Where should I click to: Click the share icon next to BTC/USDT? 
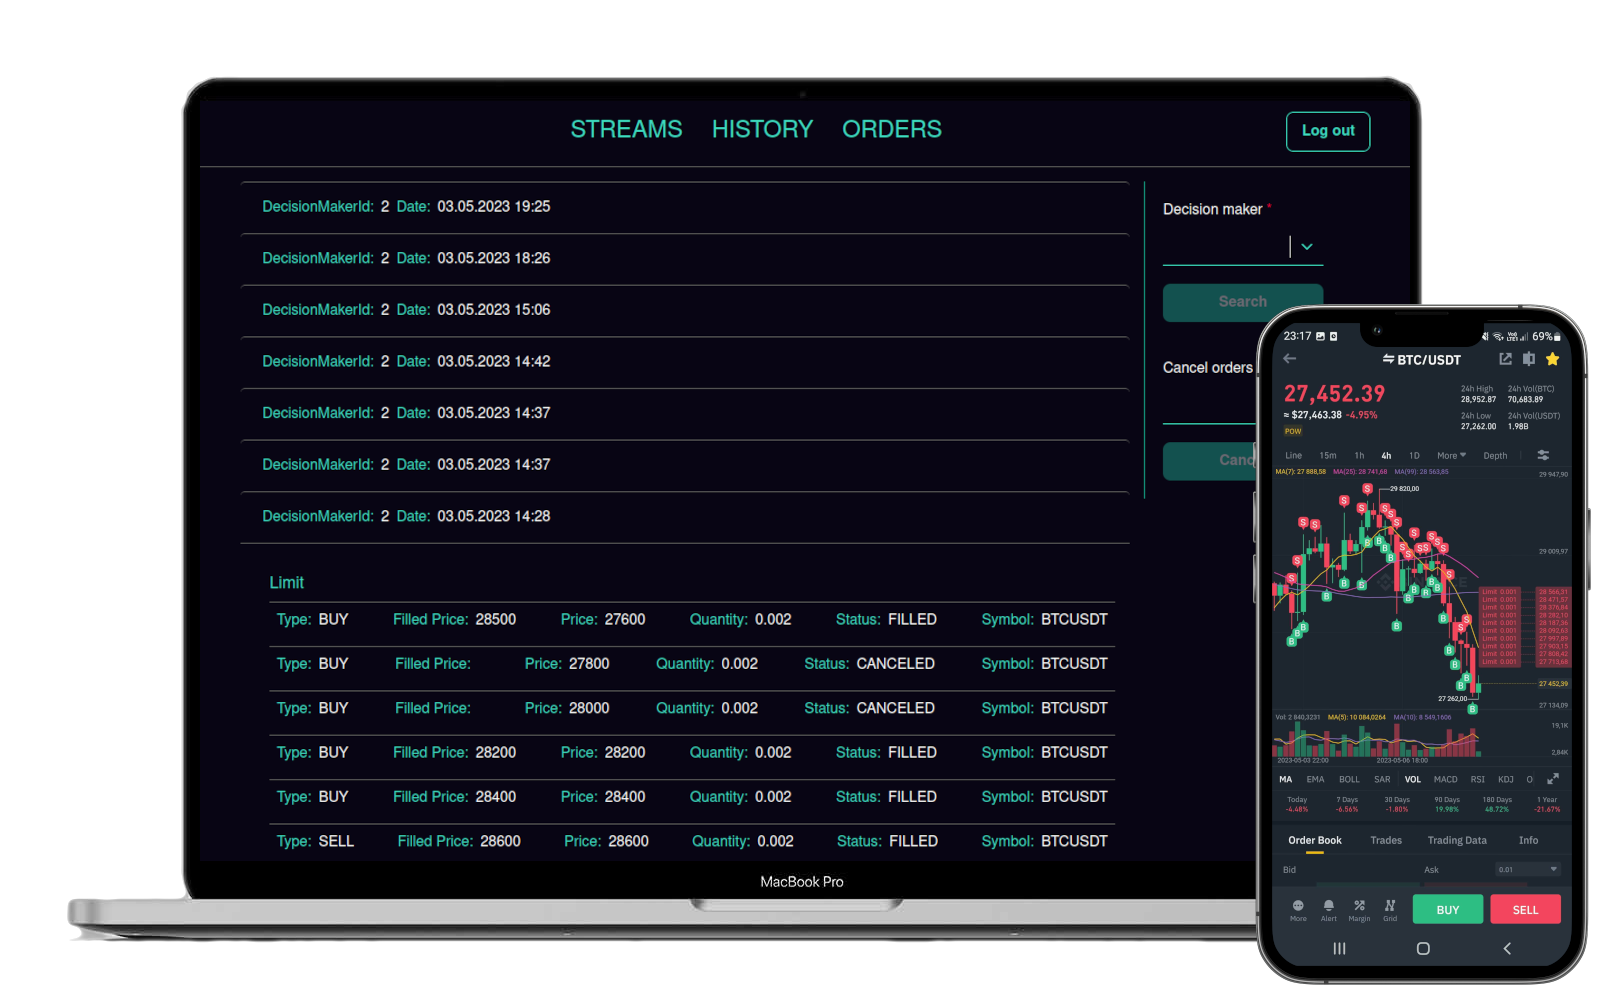tap(1505, 359)
